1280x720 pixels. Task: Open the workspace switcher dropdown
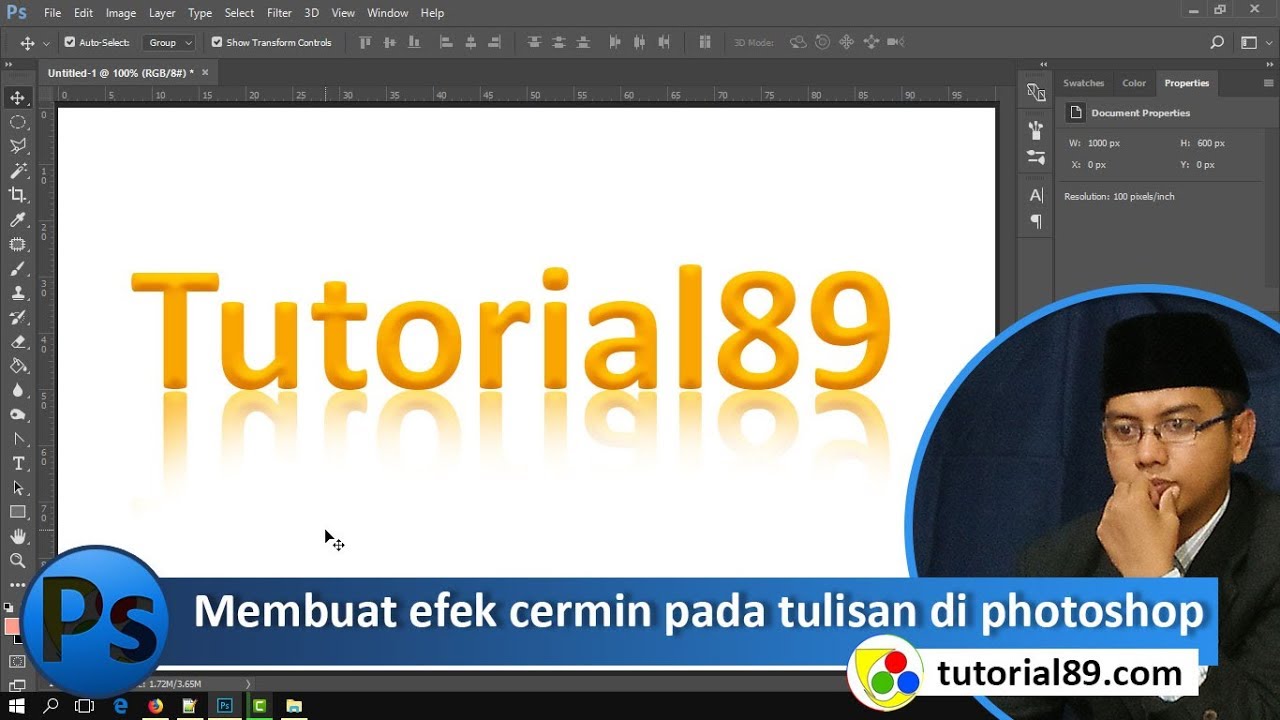click(x=1254, y=42)
